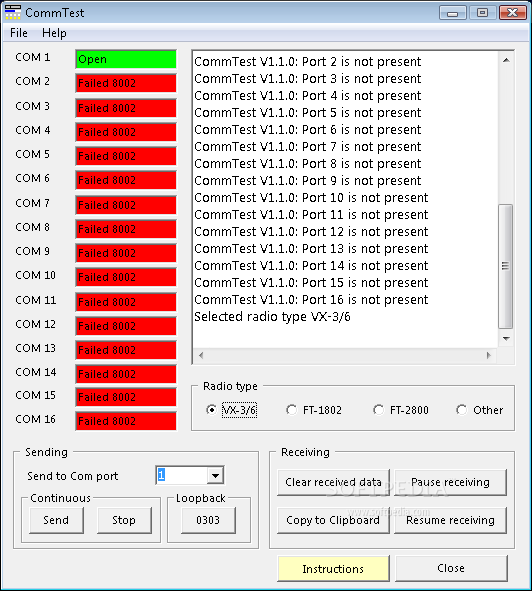Click Pause receiving
The image size is (532, 591).
[450, 482]
